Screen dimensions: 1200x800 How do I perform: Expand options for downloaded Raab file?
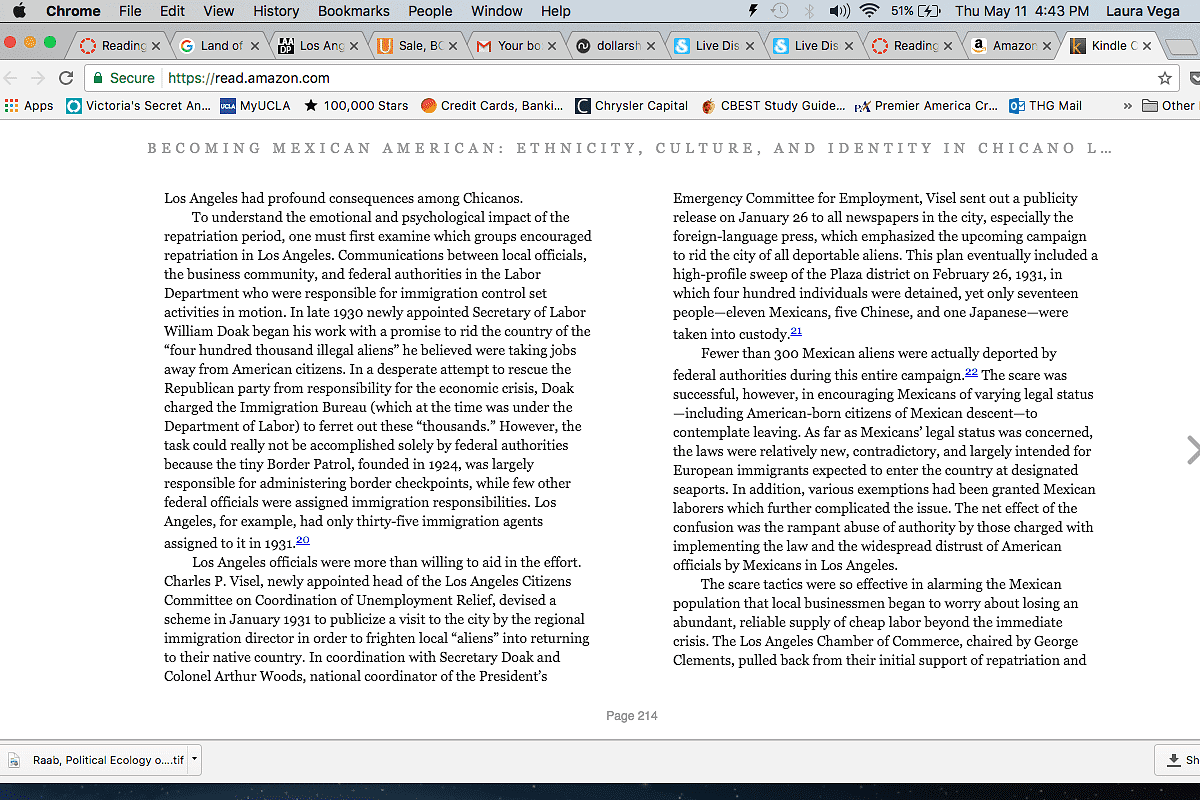click(x=194, y=759)
